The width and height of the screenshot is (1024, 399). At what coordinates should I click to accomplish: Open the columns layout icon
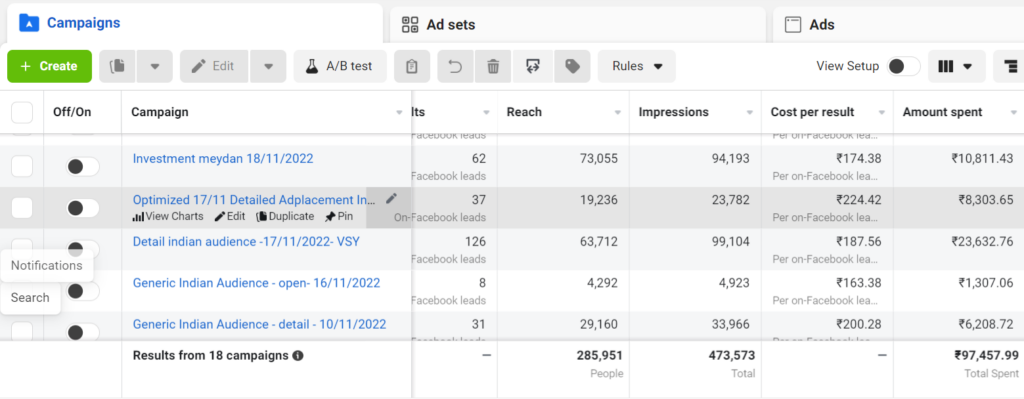point(956,67)
